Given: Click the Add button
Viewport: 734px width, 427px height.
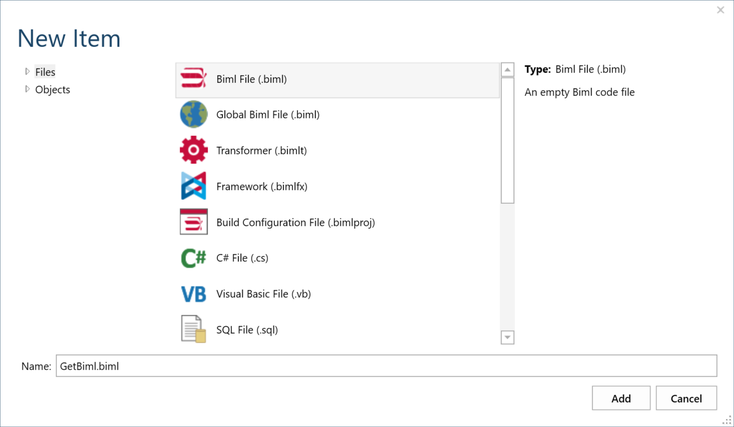Looking at the screenshot, I should (621, 398).
